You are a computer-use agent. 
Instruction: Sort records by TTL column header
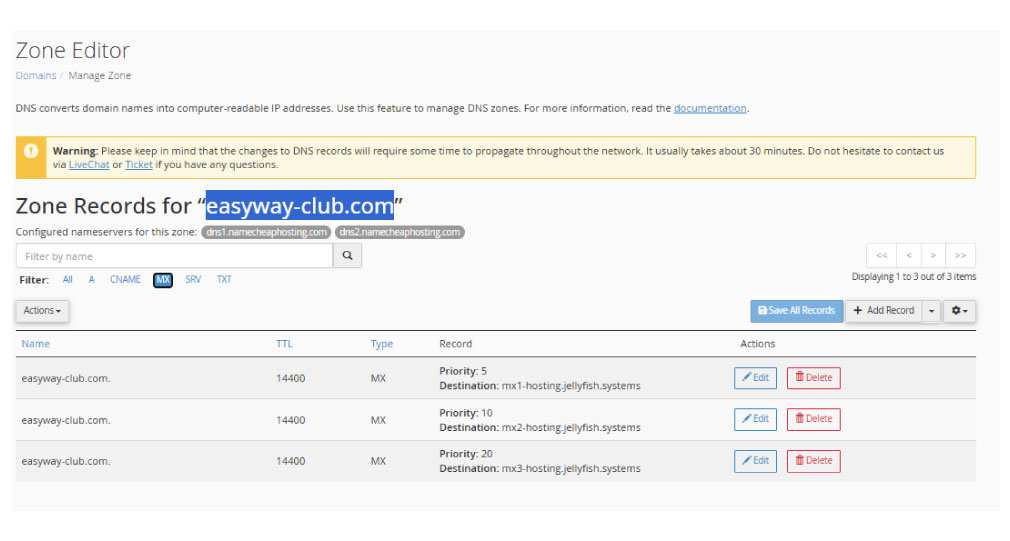tap(284, 344)
